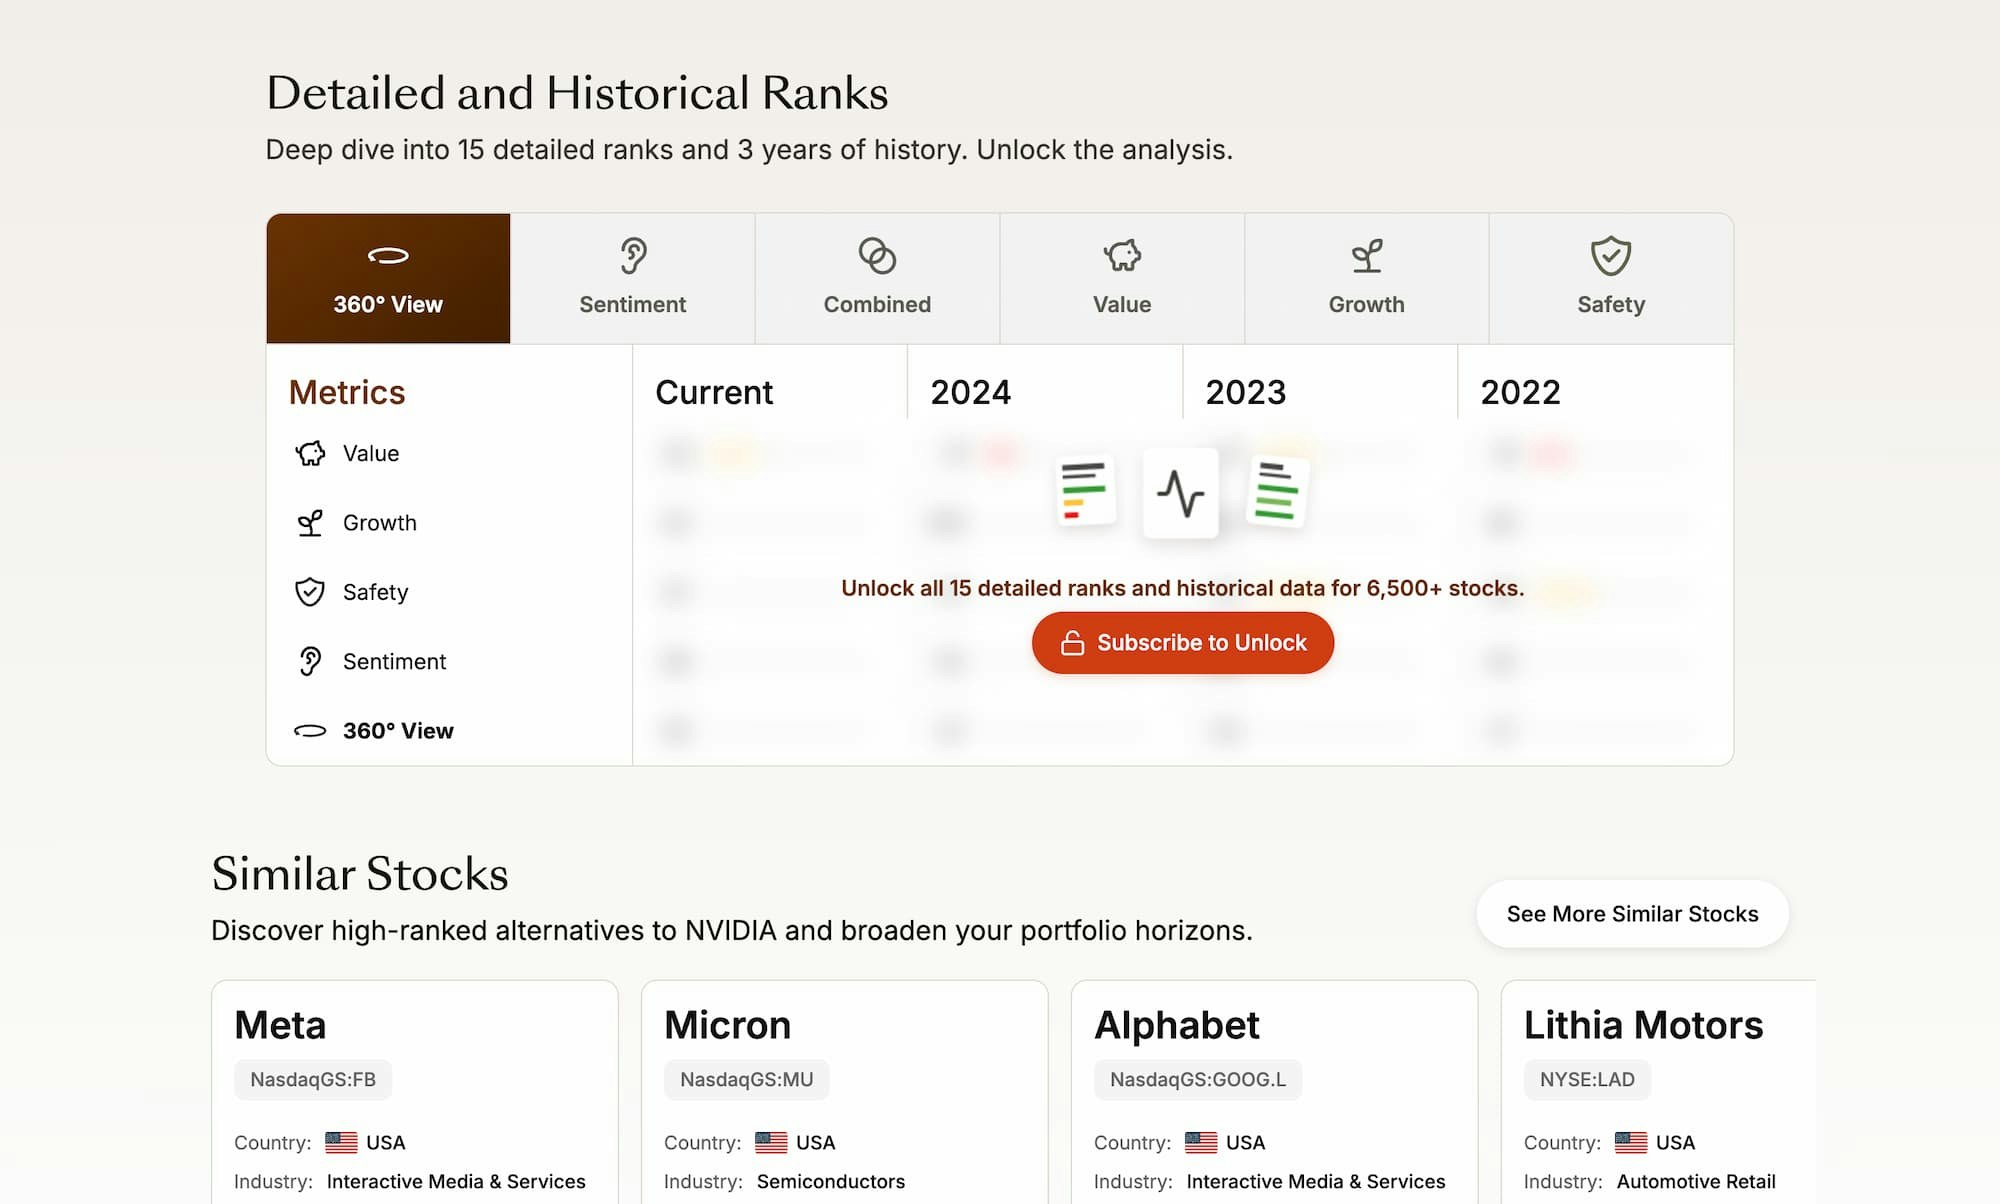This screenshot has width=2000, height=1204.
Task: Click the NasdaqGS:MU ticker badge
Action: pos(746,1080)
